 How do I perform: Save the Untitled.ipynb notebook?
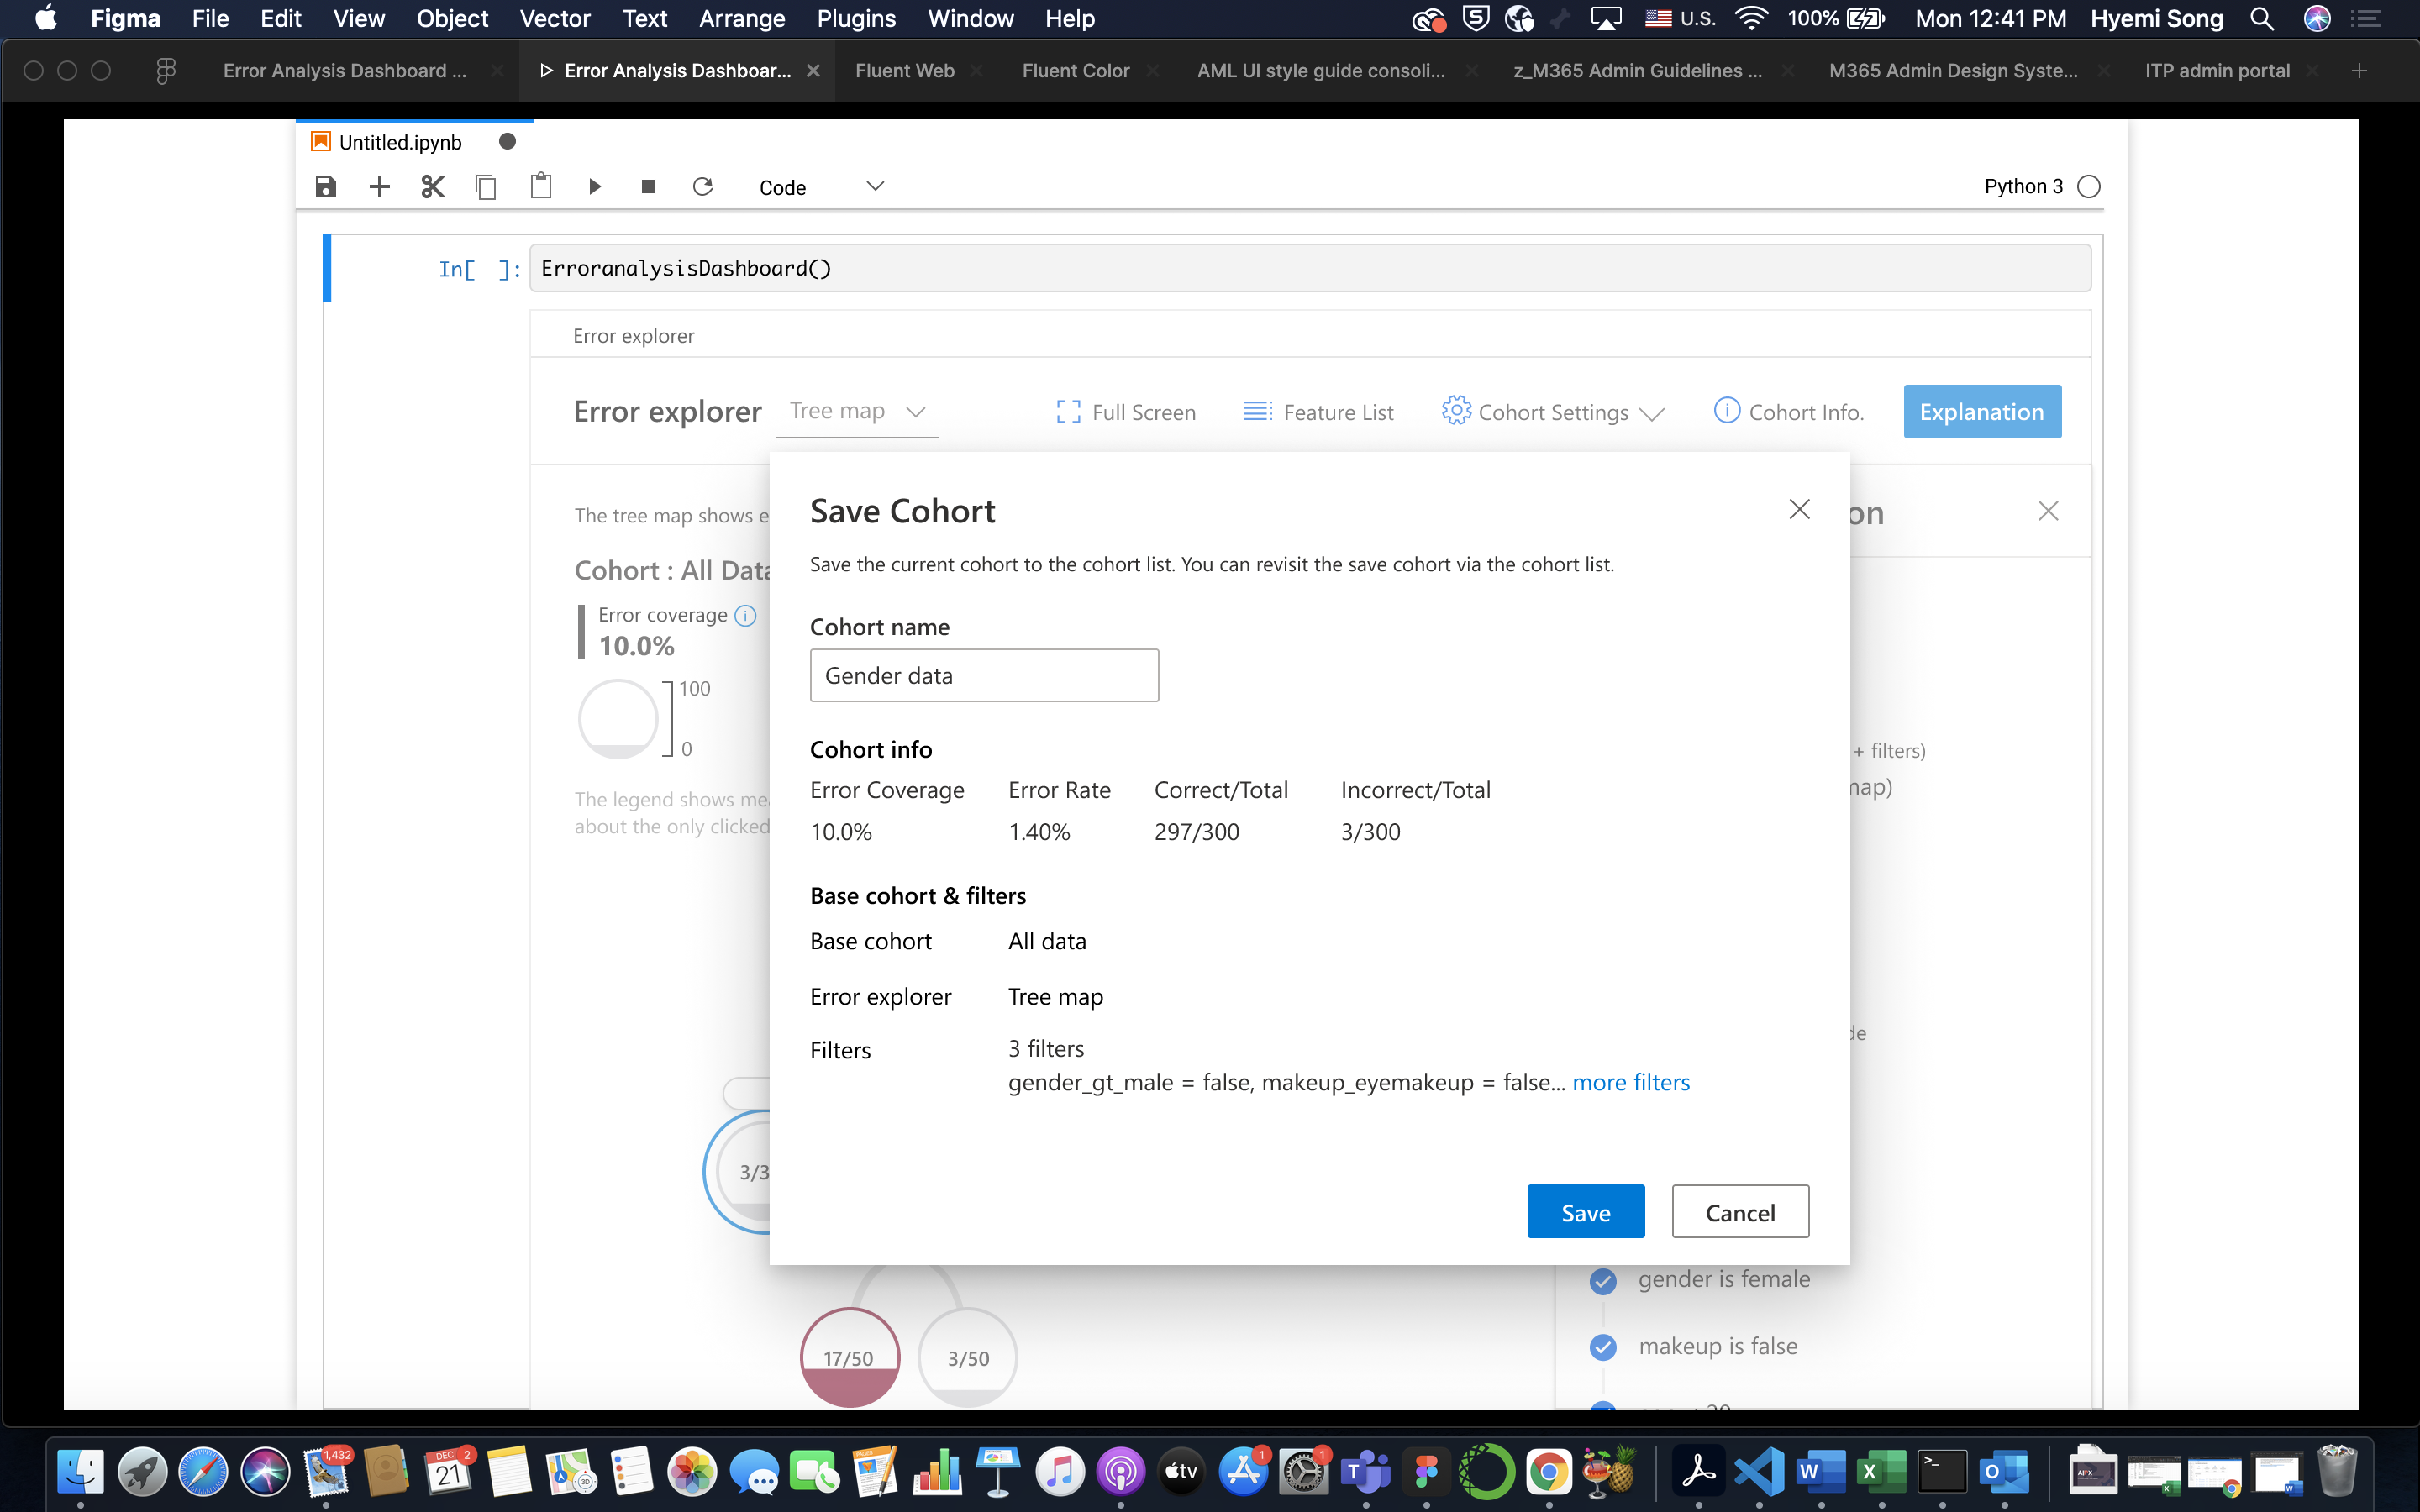[x=324, y=187]
